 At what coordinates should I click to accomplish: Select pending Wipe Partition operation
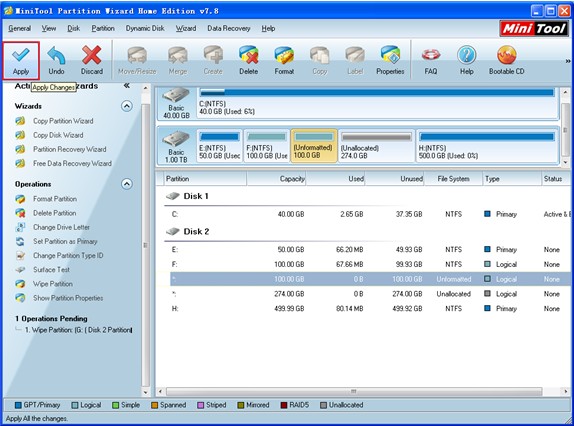tap(78, 330)
